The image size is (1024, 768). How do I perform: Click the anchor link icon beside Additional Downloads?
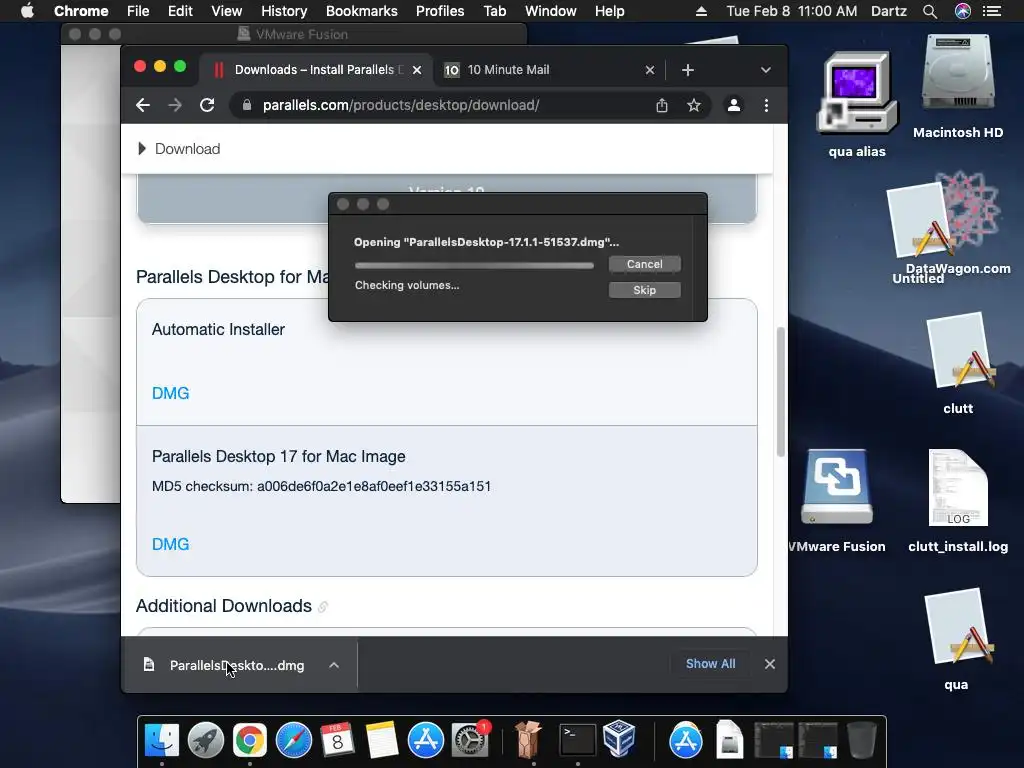click(x=323, y=607)
